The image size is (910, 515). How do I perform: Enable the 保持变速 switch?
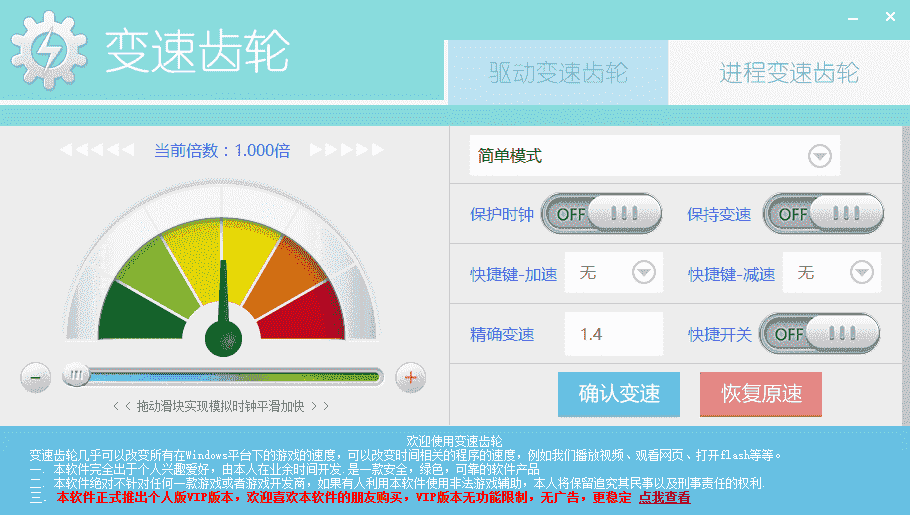click(823, 214)
